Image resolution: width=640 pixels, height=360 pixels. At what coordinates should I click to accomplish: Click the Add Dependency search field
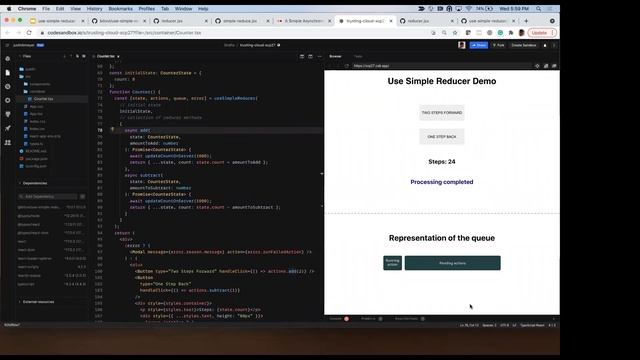(48, 197)
